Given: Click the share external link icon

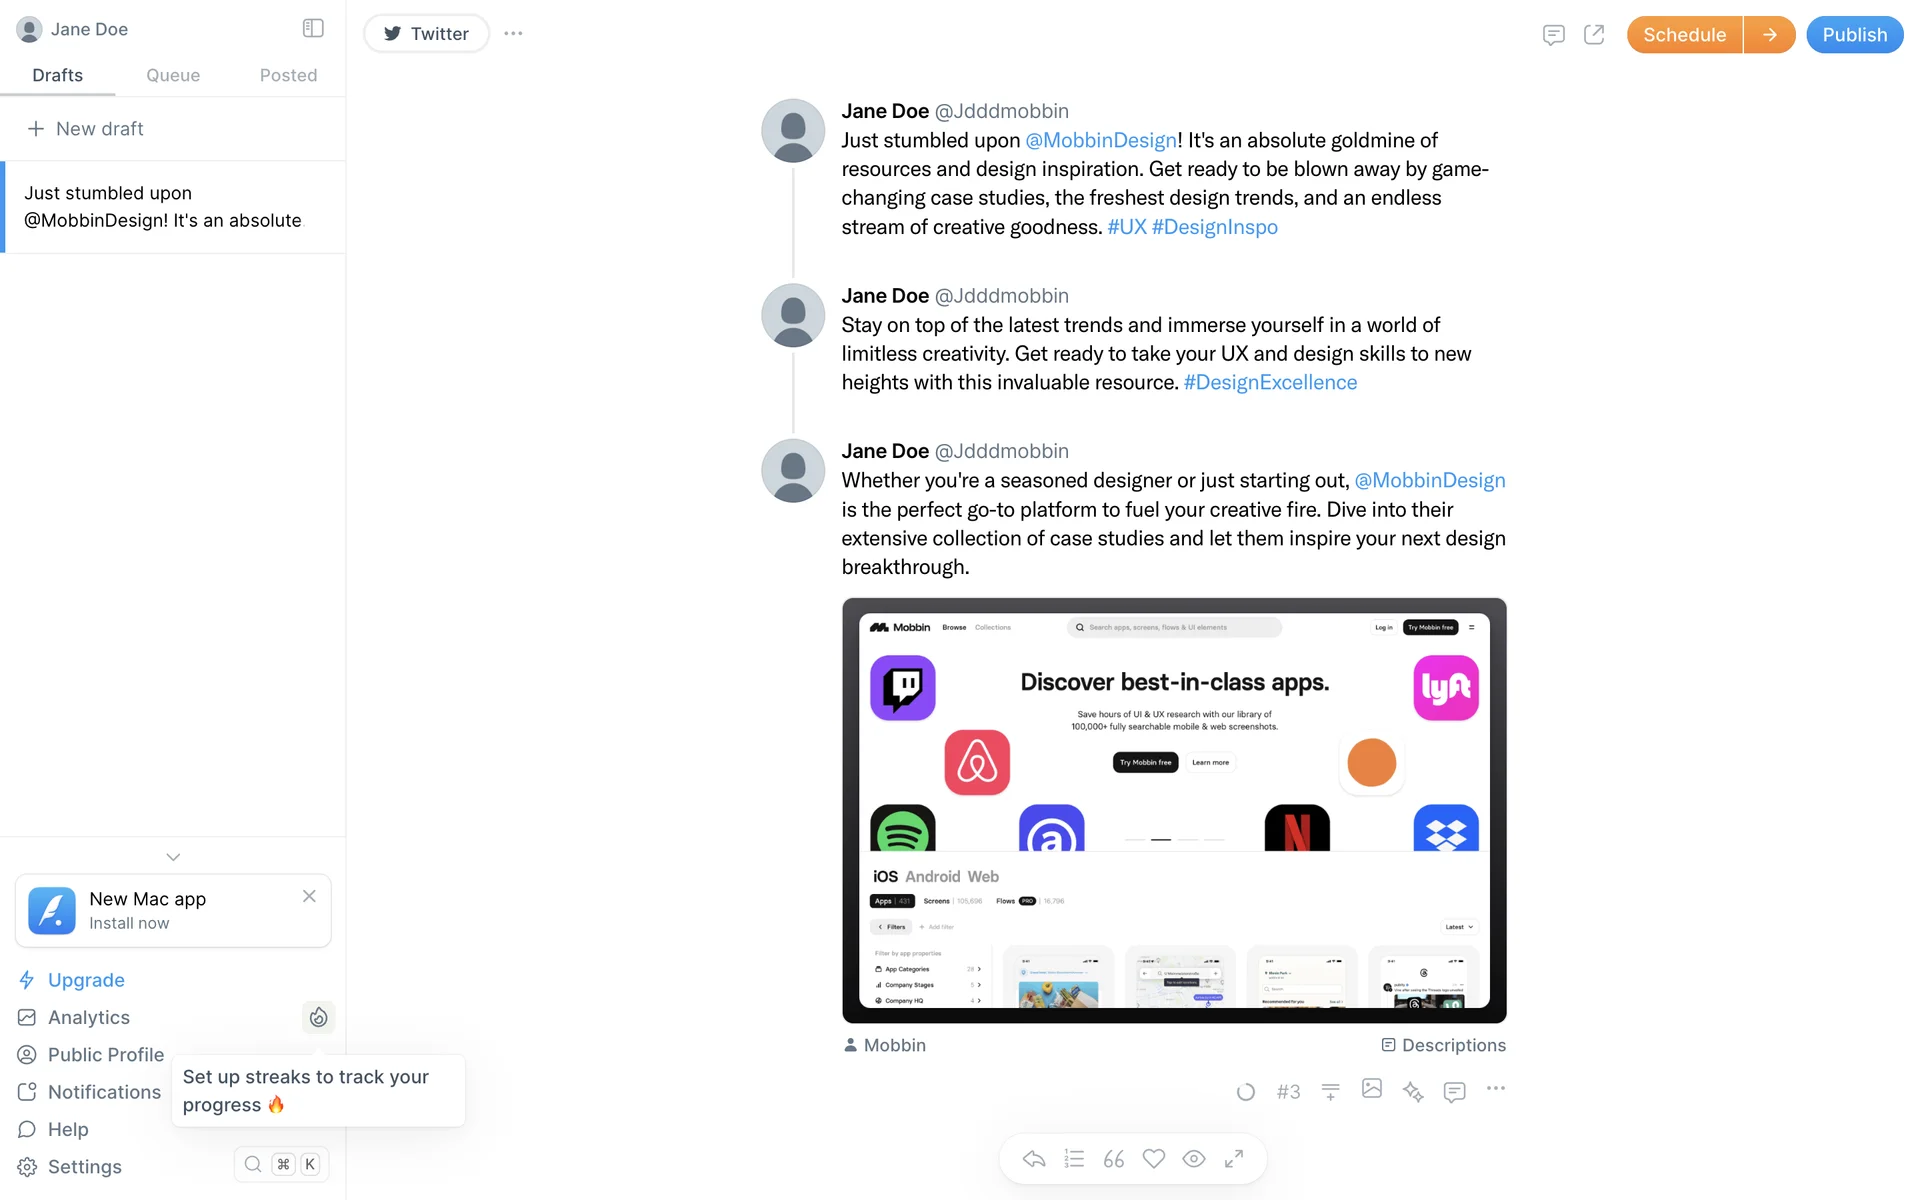Looking at the screenshot, I should coord(1594,35).
